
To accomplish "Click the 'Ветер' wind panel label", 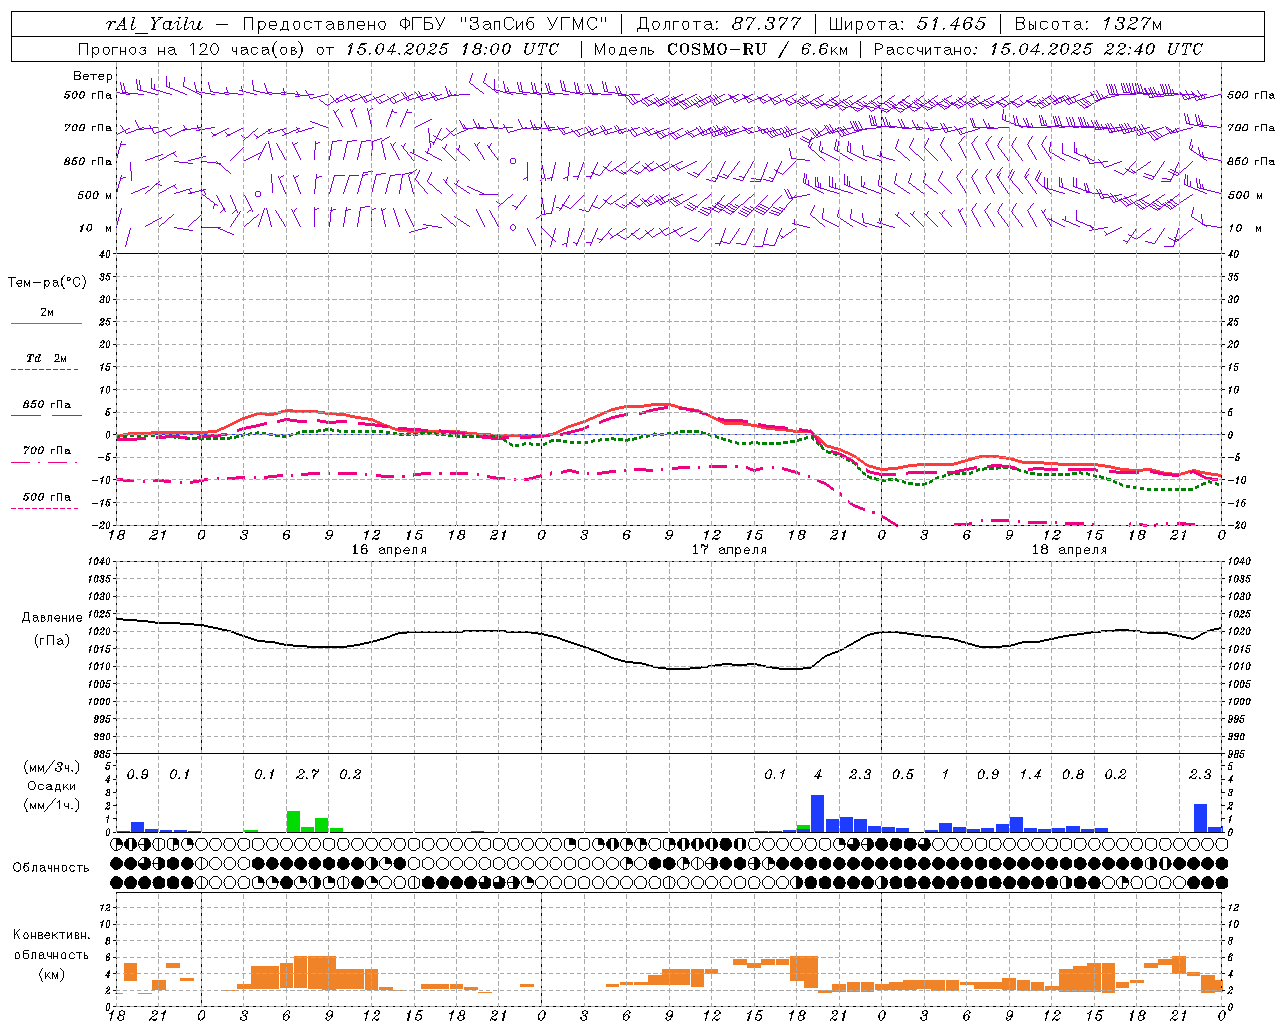I will (92, 76).
